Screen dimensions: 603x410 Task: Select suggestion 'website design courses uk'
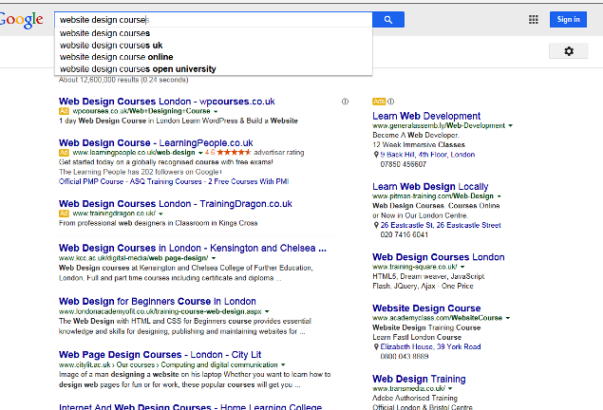213,45
